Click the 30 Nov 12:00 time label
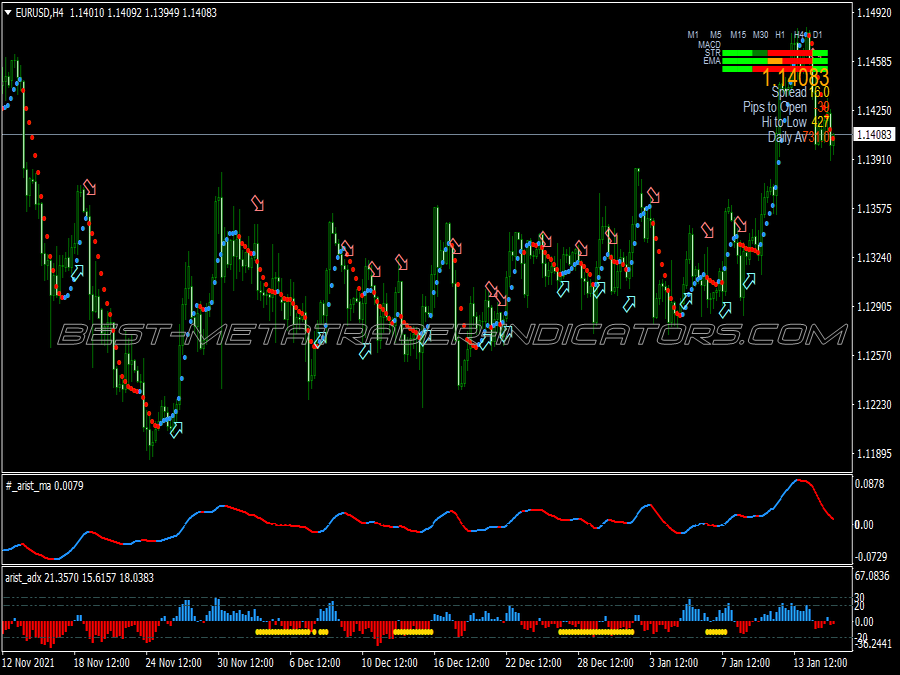The image size is (900, 675). (245, 662)
